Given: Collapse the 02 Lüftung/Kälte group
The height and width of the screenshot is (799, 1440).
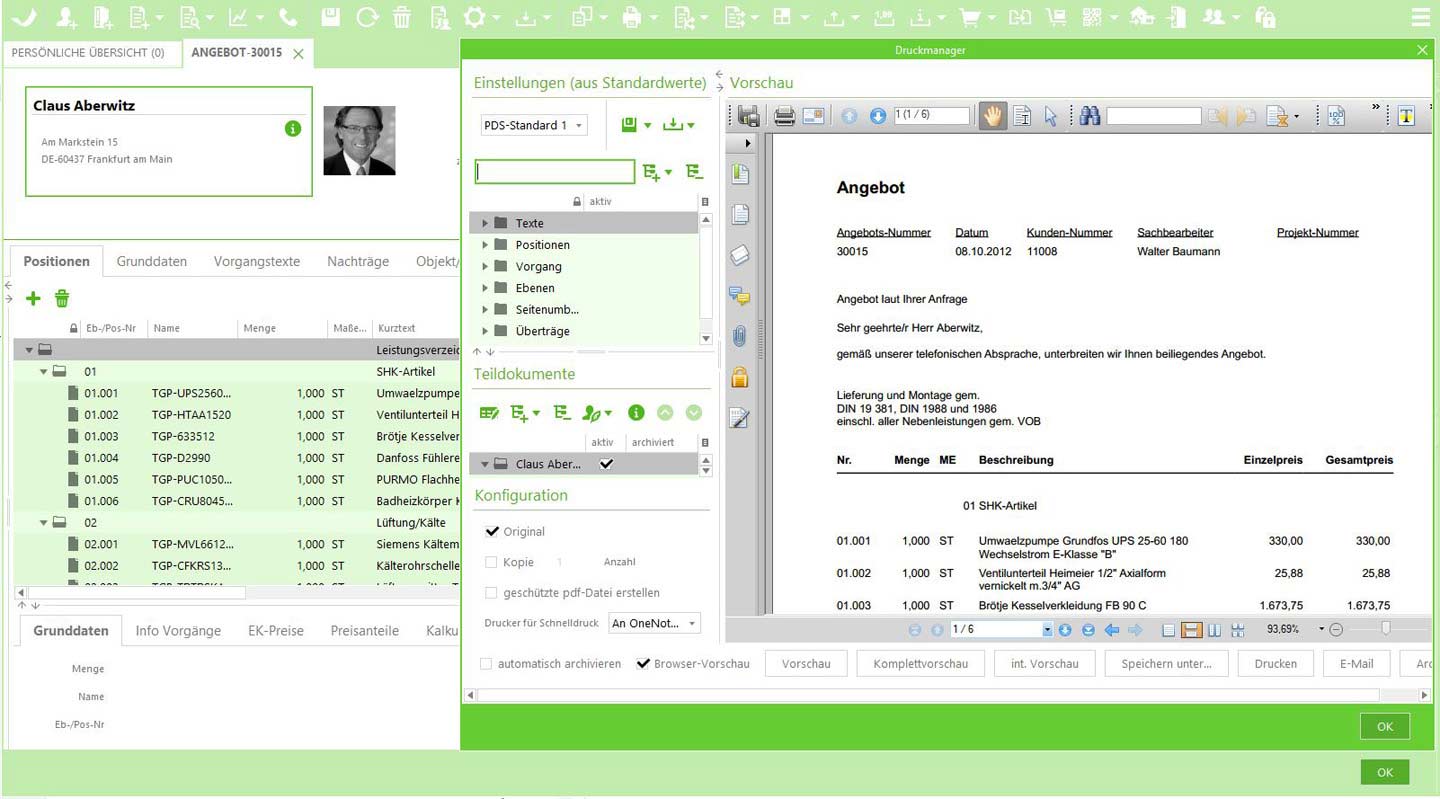Looking at the screenshot, I should 44,522.
